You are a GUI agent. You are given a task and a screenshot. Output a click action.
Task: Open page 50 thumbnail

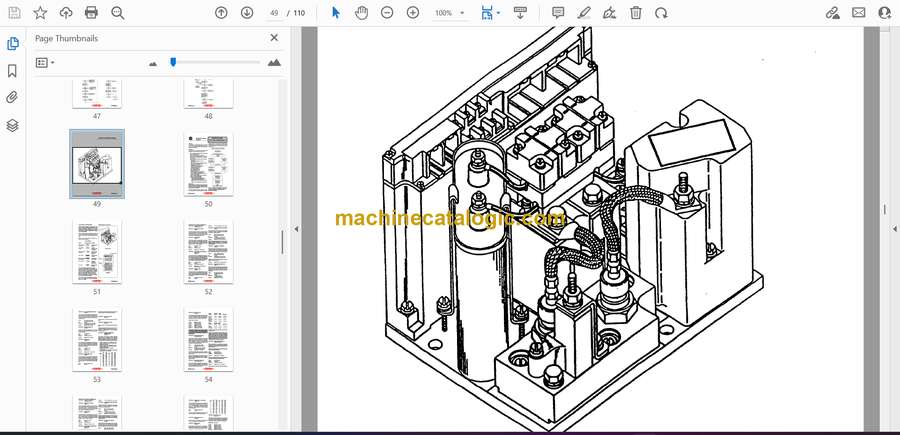(208, 166)
